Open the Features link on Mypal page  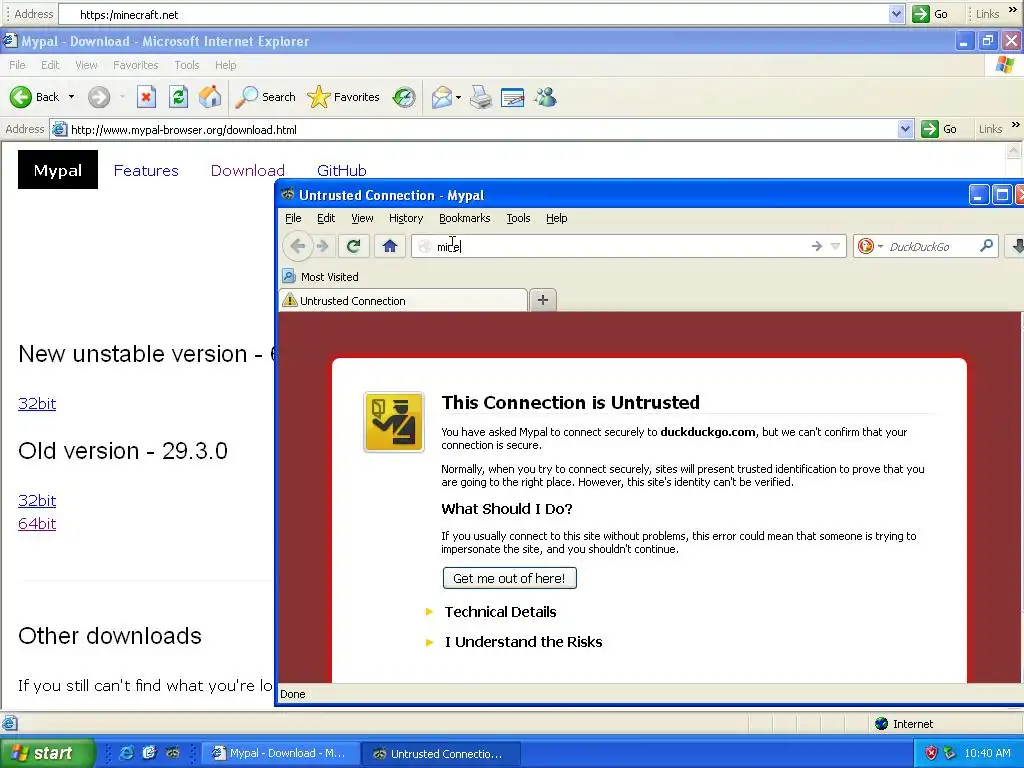coord(146,170)
